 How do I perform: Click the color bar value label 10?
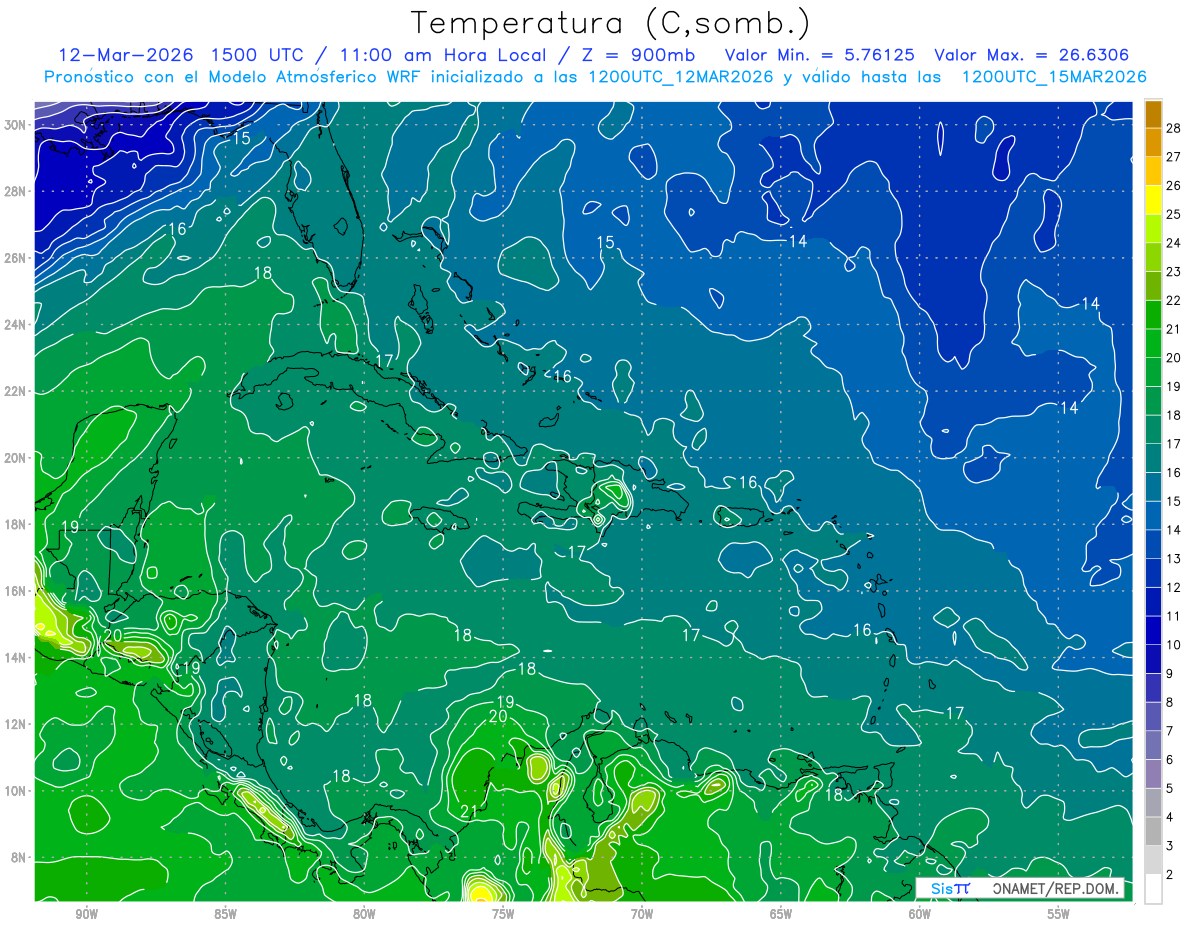(1173, 644)
